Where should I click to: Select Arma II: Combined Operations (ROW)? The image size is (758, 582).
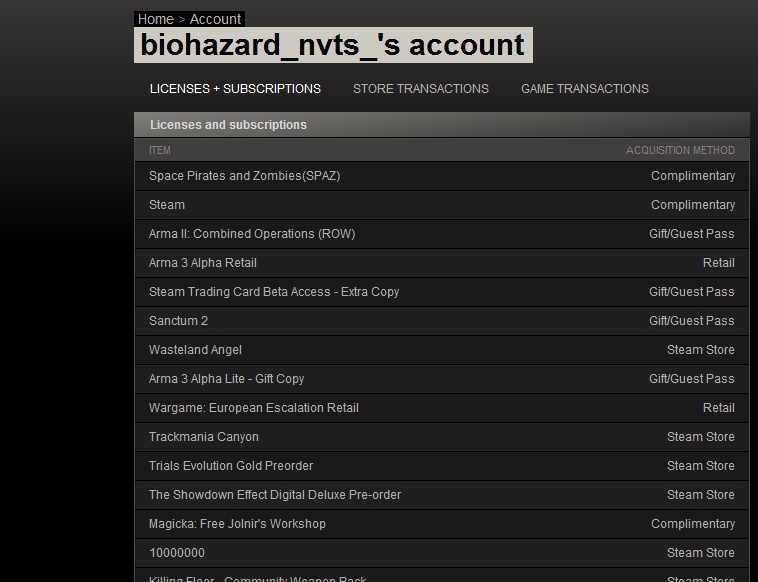click(x=252, y=234)
